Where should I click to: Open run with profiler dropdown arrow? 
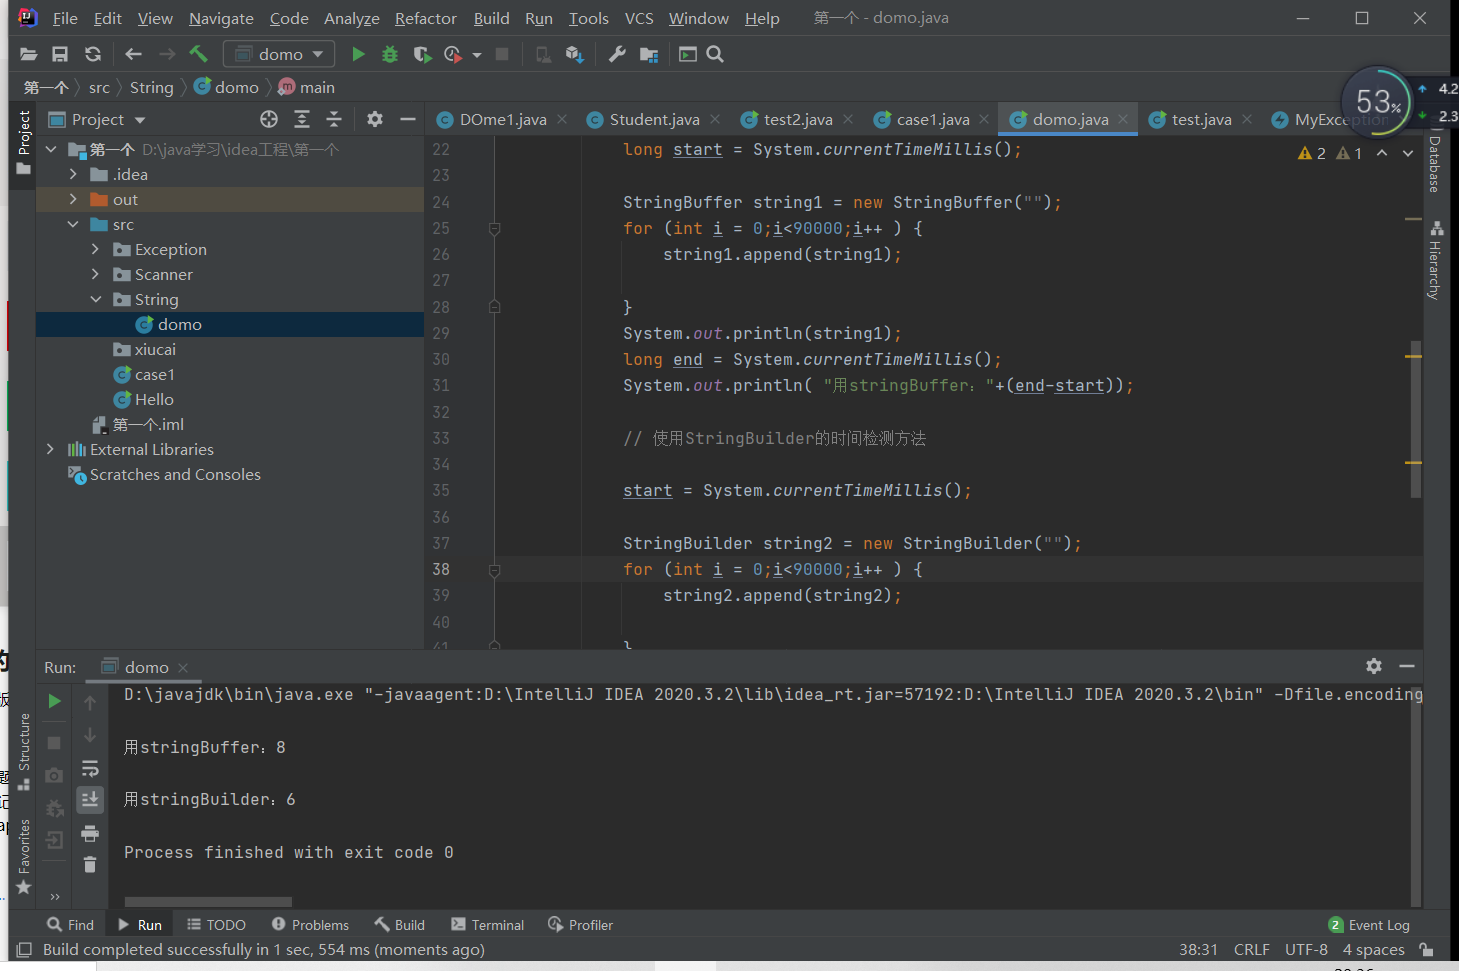point(477,55)
